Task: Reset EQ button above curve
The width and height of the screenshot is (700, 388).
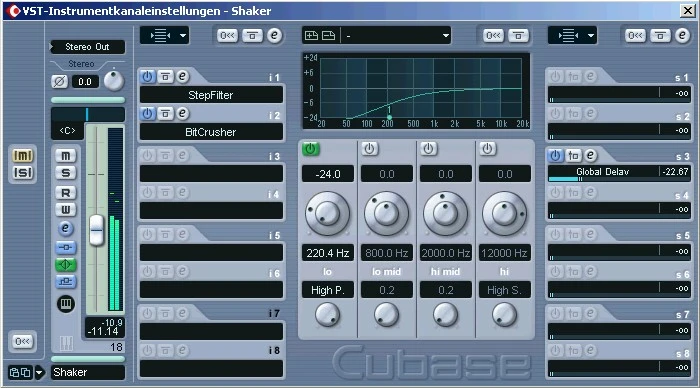Action: pos(493,35)
